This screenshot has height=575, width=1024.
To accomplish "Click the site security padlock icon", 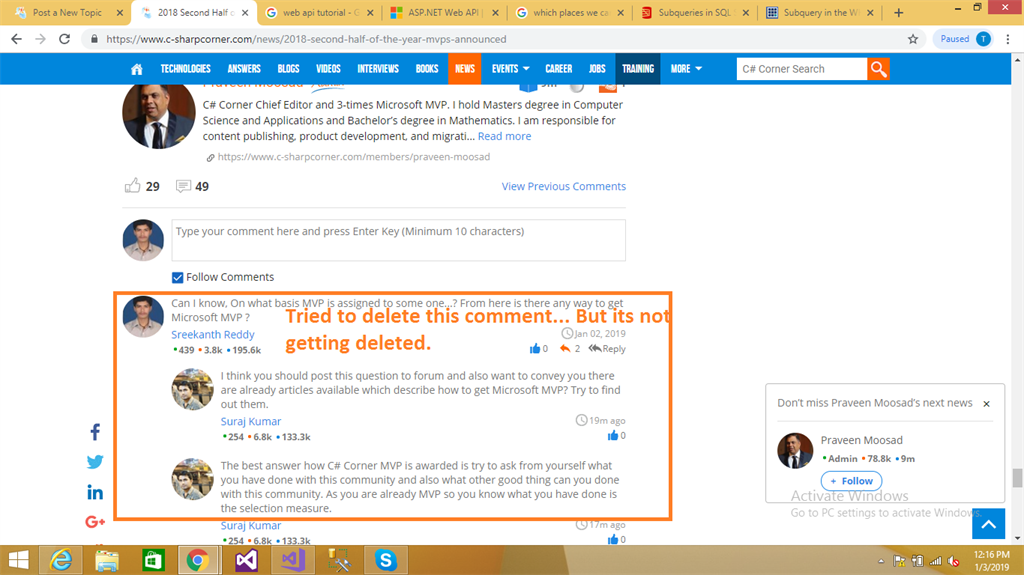I will coord(94,39).
